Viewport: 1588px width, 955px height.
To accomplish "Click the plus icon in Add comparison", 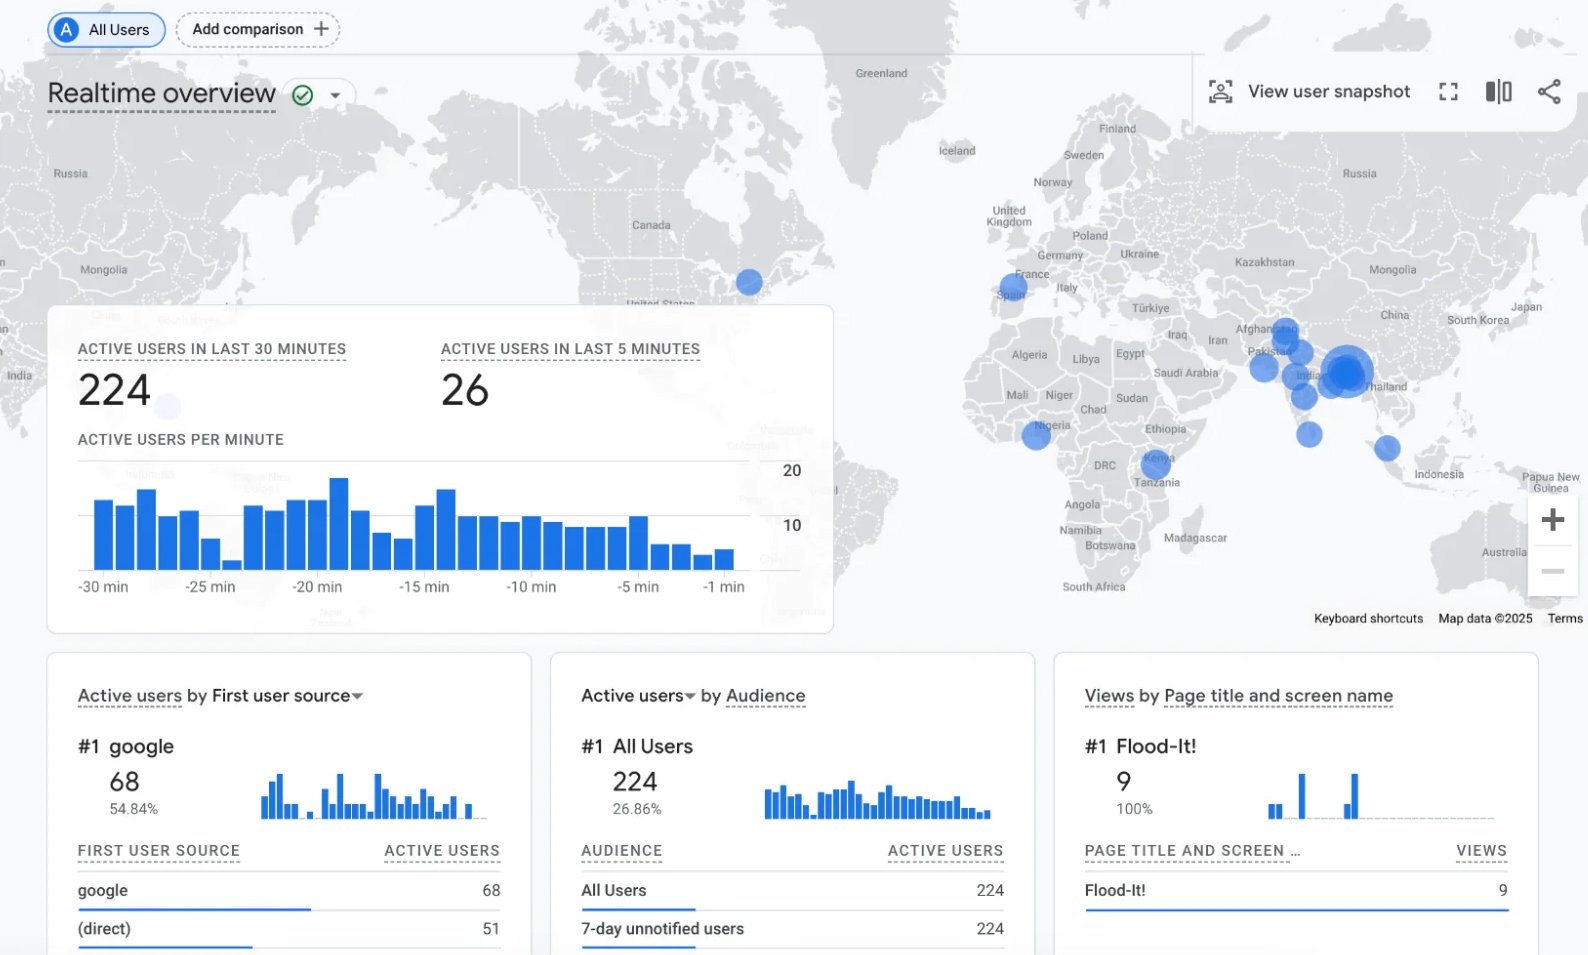I will tap(321, 29).
